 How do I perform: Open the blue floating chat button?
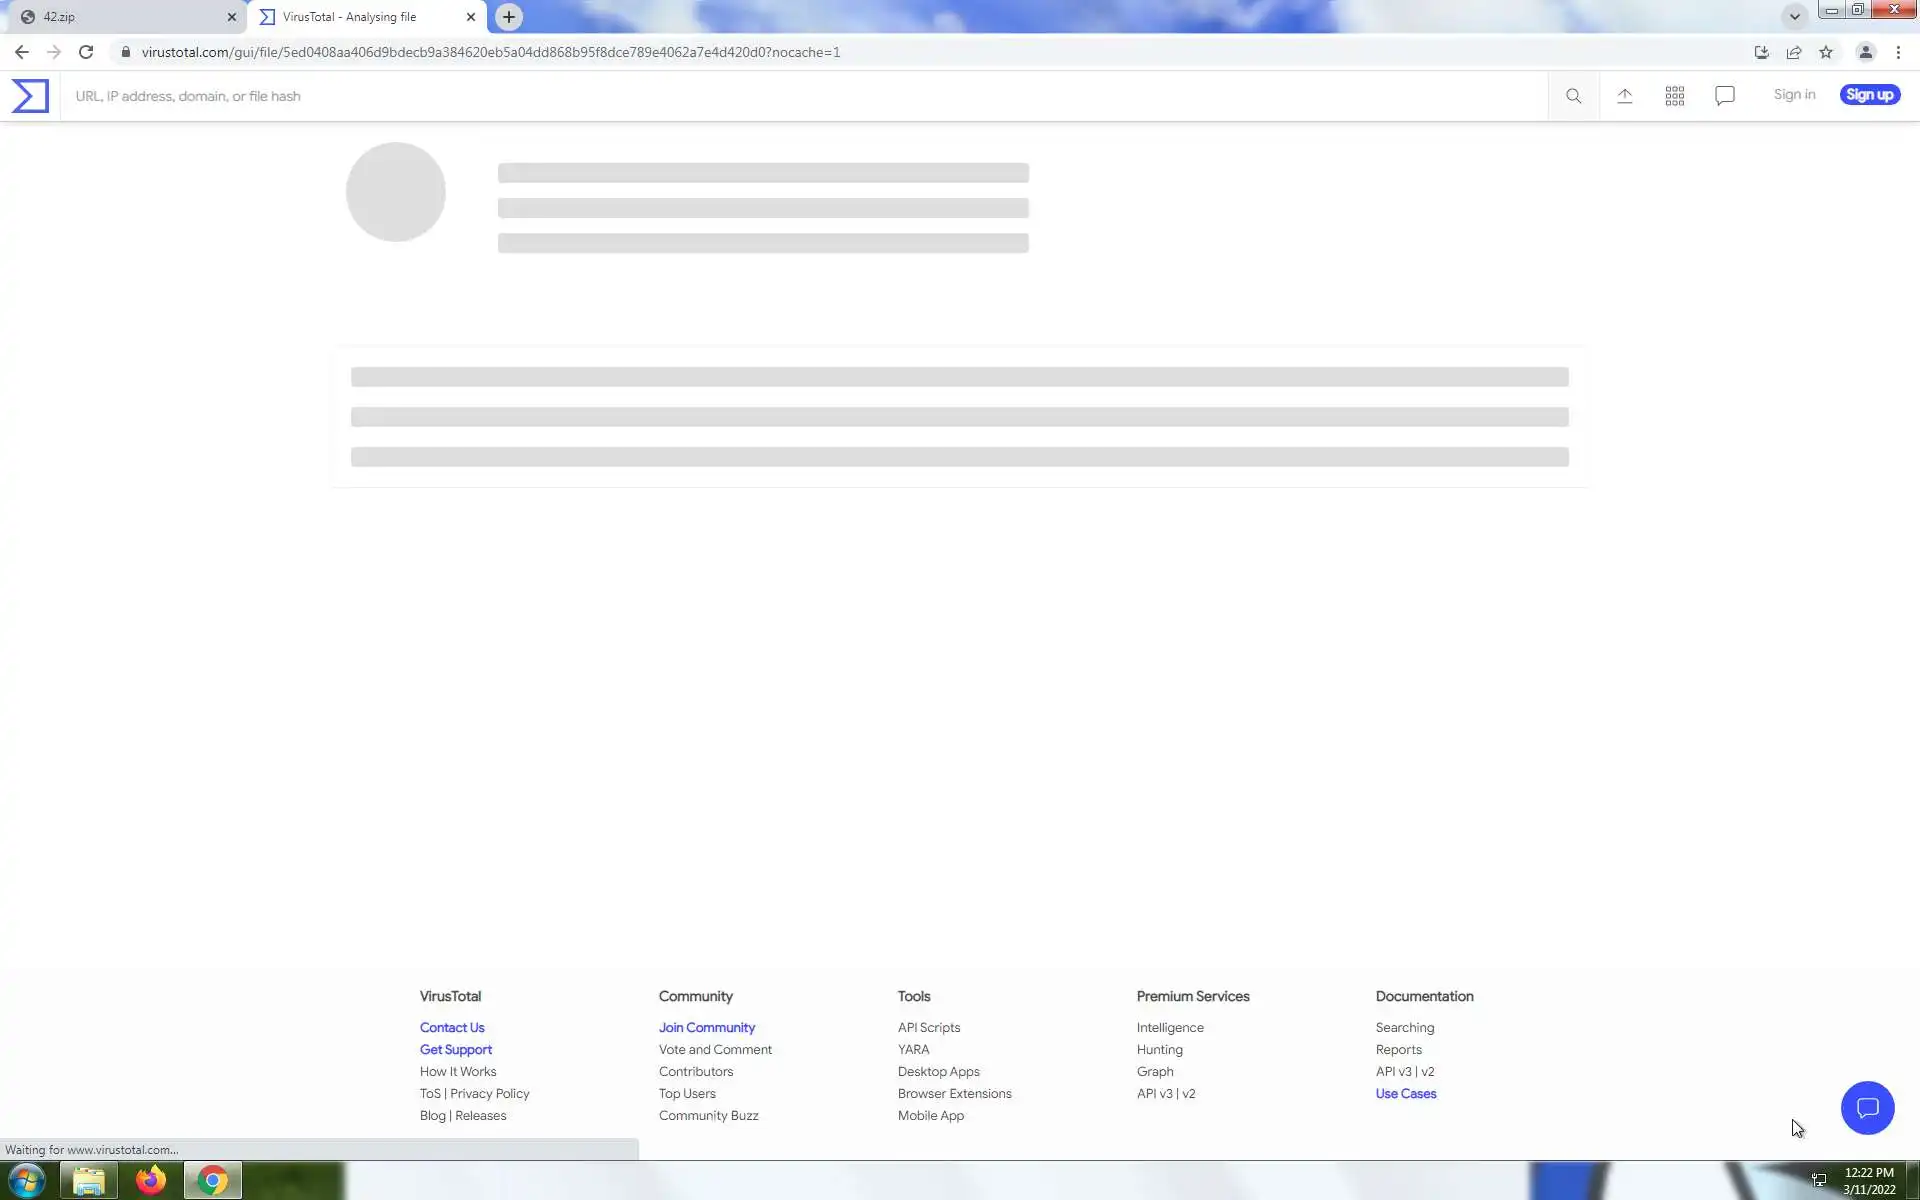coord(1866,1107)
